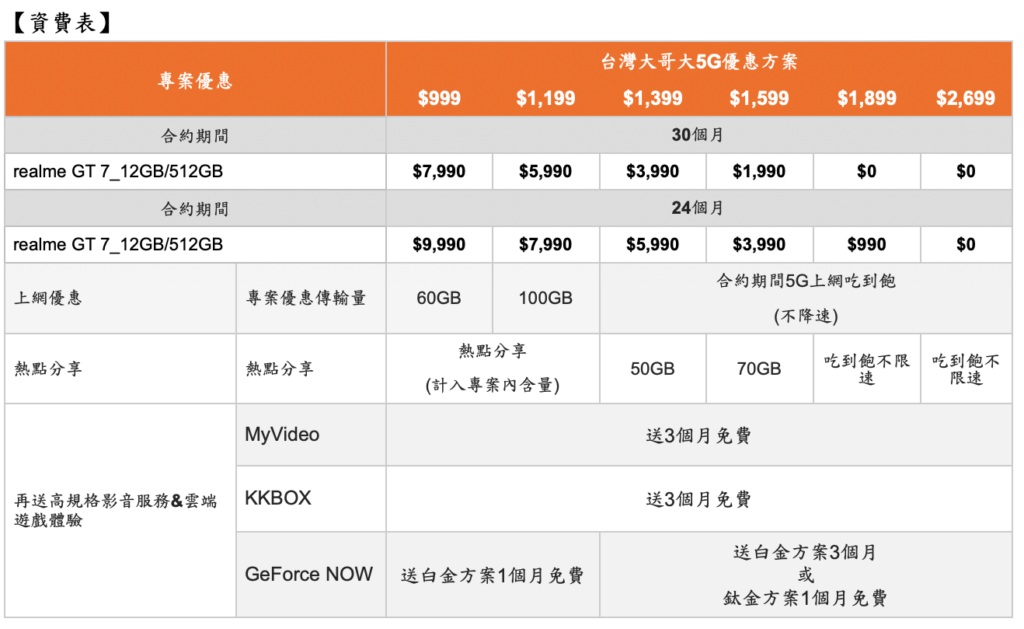1024x629 pixels.
Task: Select the GeForce NOW row label
Action: click(x=309, y=574)
